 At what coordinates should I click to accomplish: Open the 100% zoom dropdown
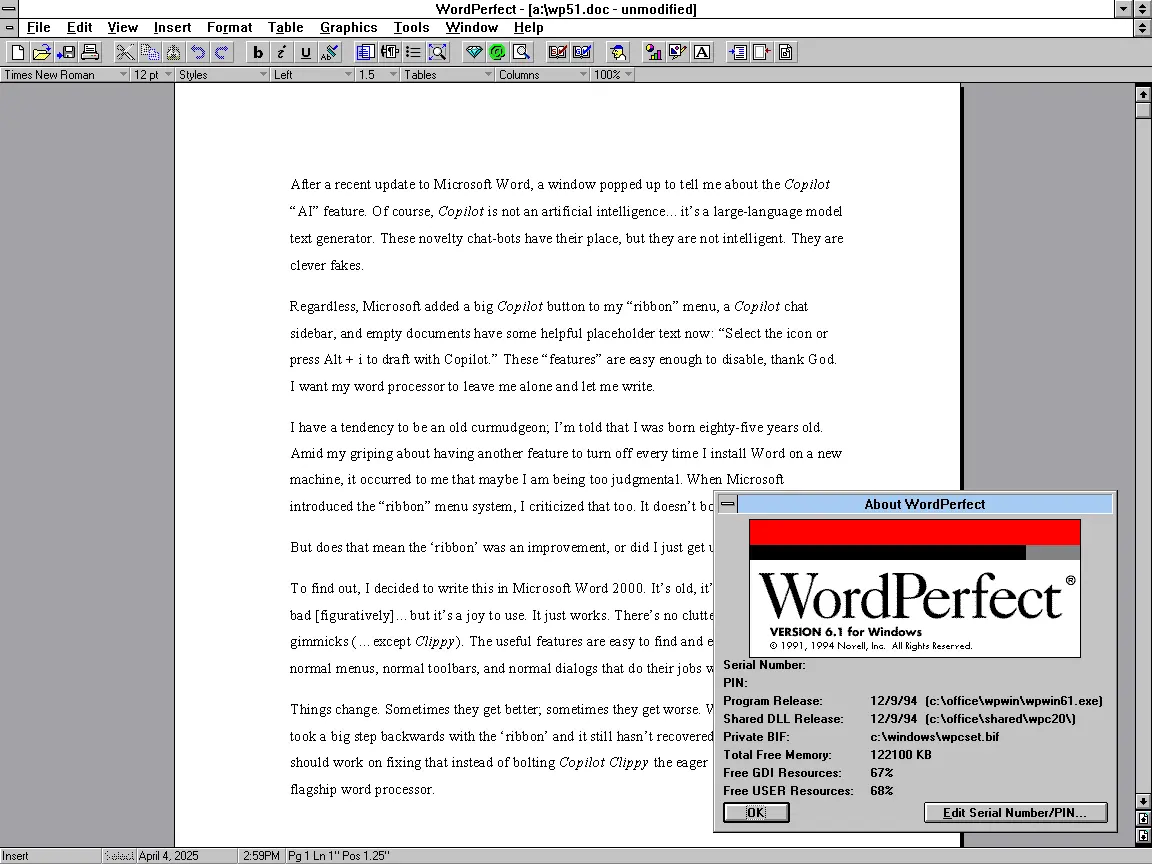[613, 75]
